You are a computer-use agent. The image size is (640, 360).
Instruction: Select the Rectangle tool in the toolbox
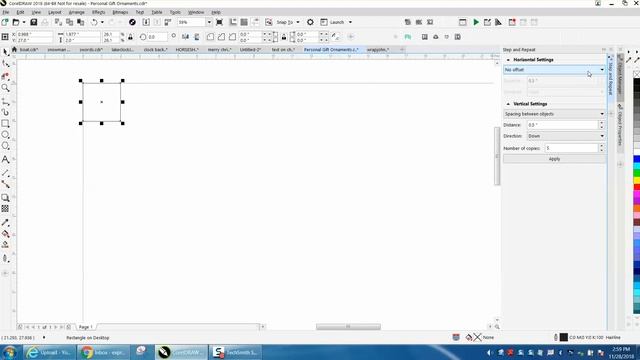[x=5, y=123]
